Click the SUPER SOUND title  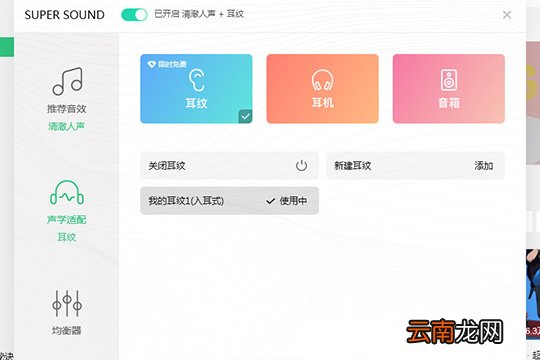tap(64, 15)
